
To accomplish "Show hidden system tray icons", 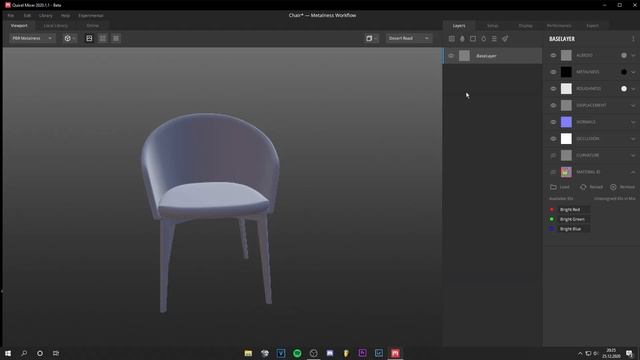I will (580, 353).
